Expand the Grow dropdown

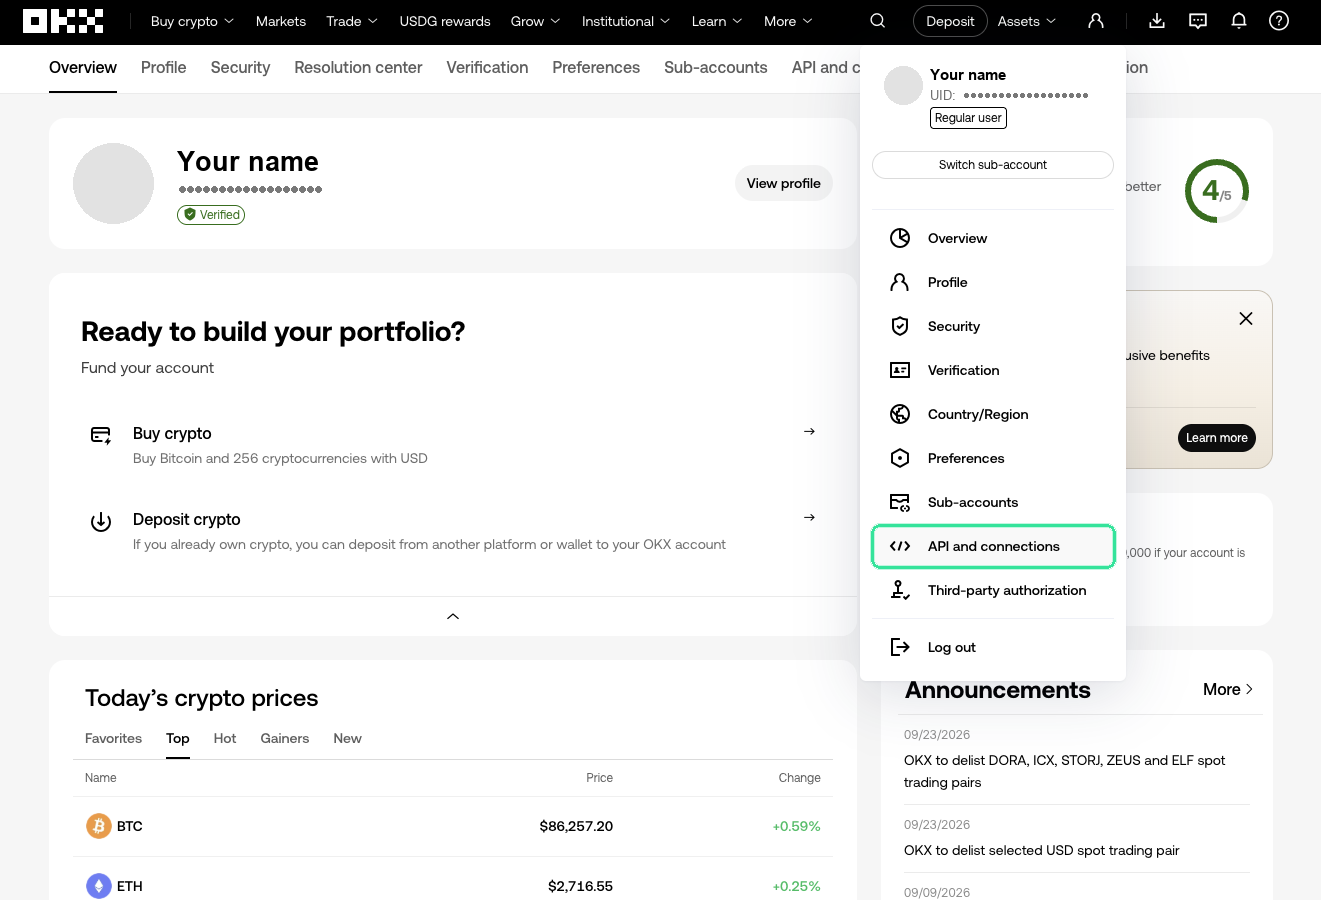[536, 21]
